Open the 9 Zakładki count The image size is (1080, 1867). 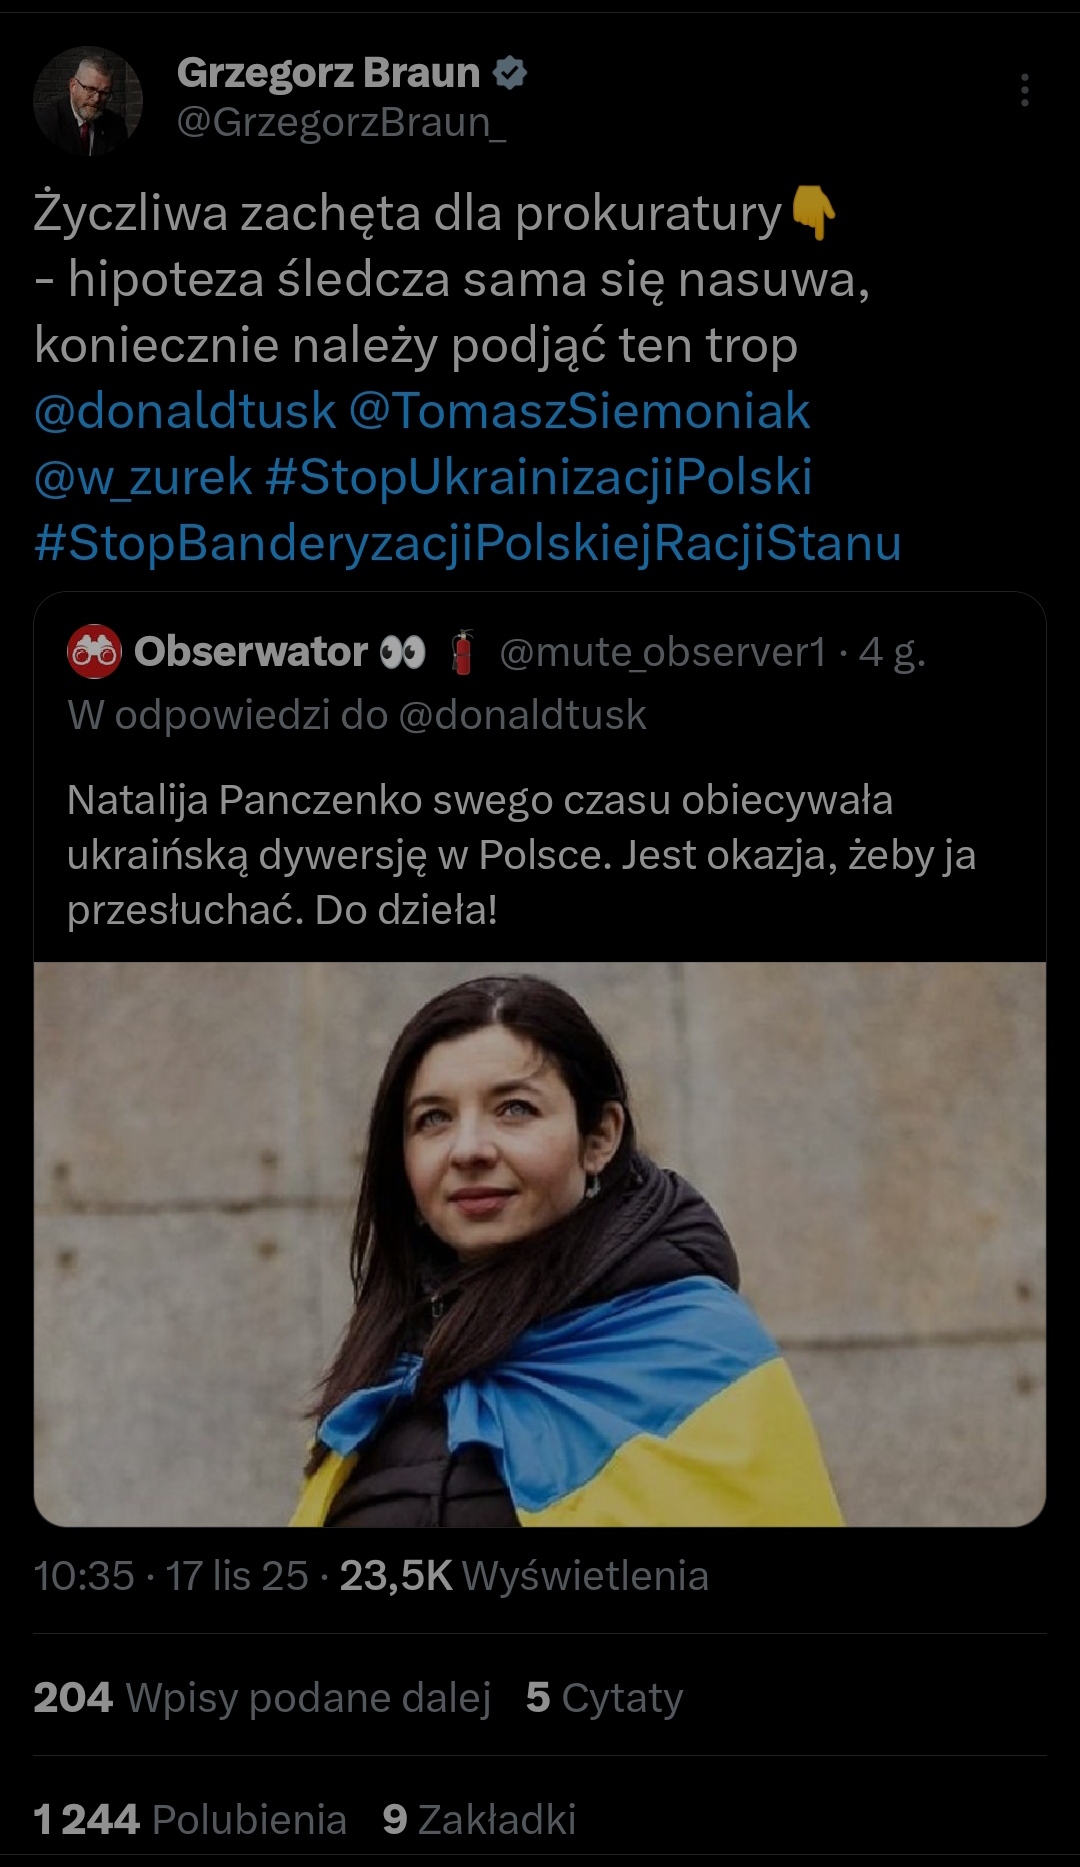pyautogui.click(x=479, y=1819)
